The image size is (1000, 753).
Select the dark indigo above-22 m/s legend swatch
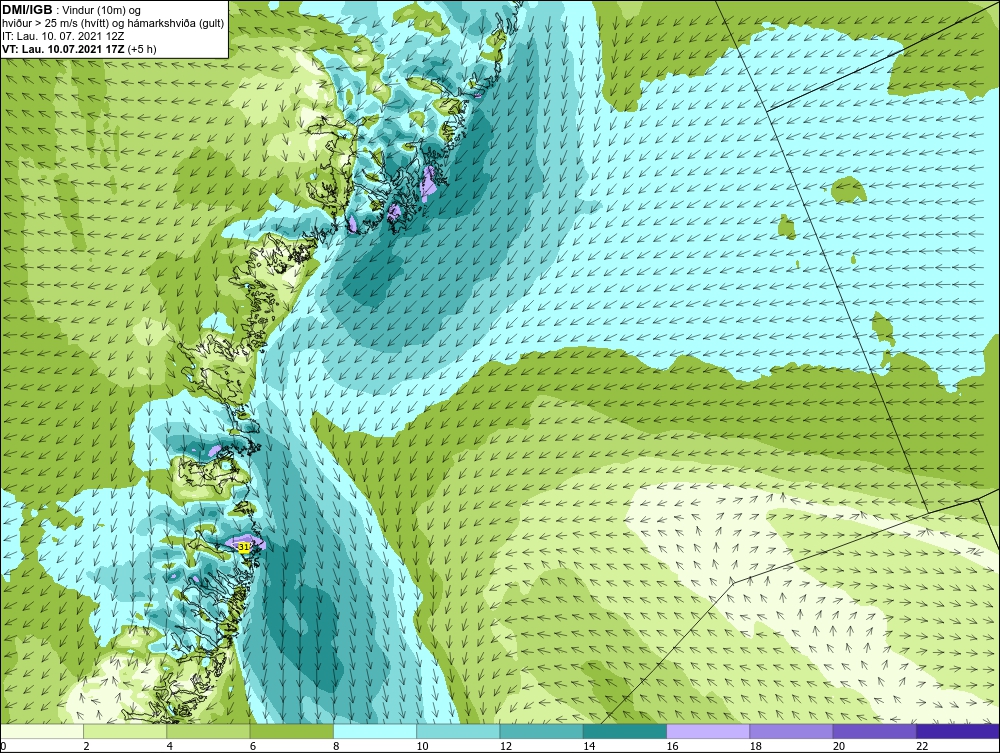[958, 731]
